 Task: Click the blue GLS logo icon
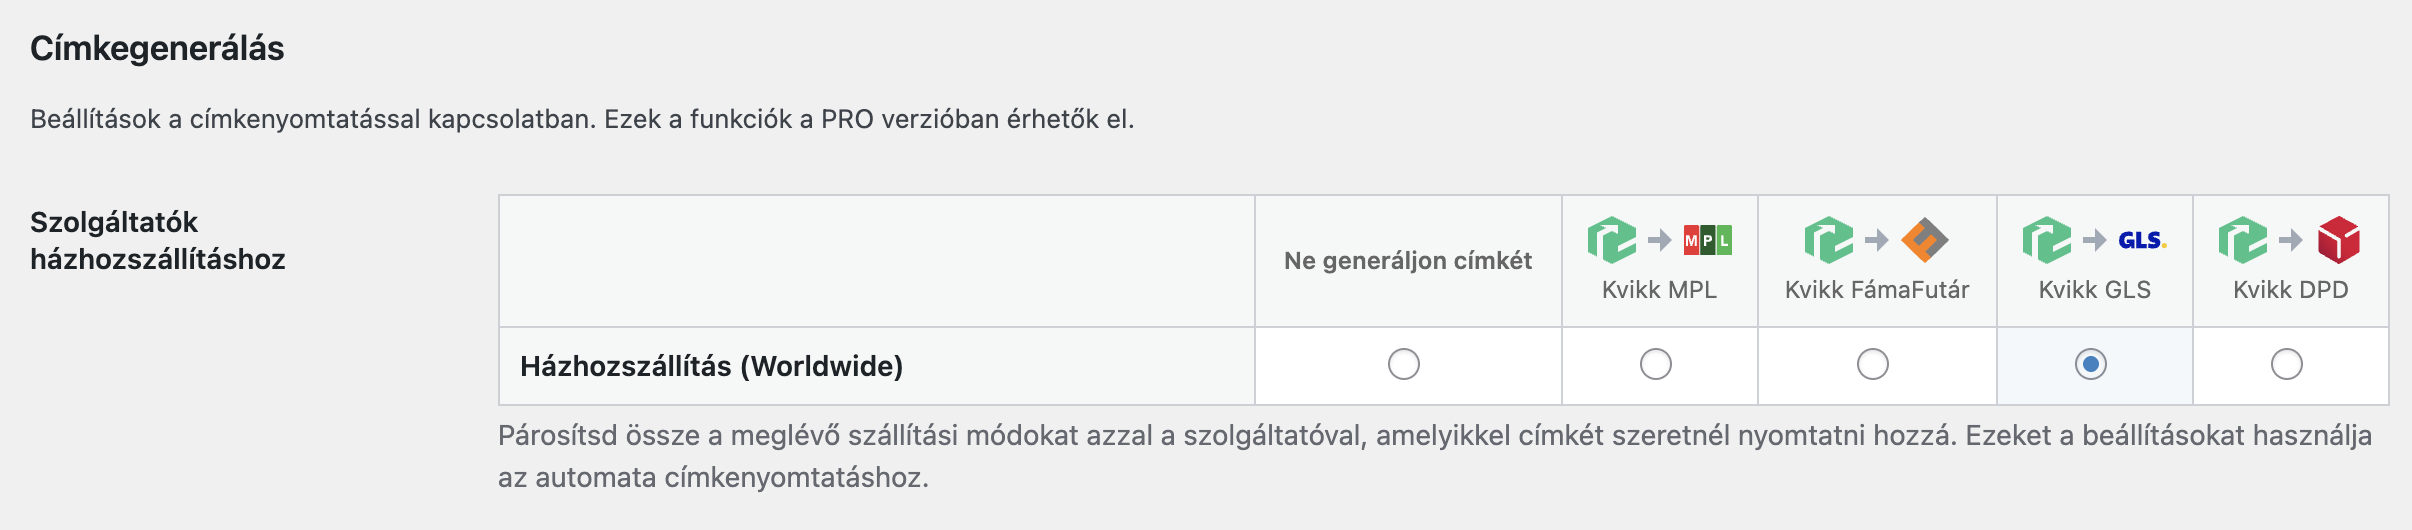(x=2142, y=240)
